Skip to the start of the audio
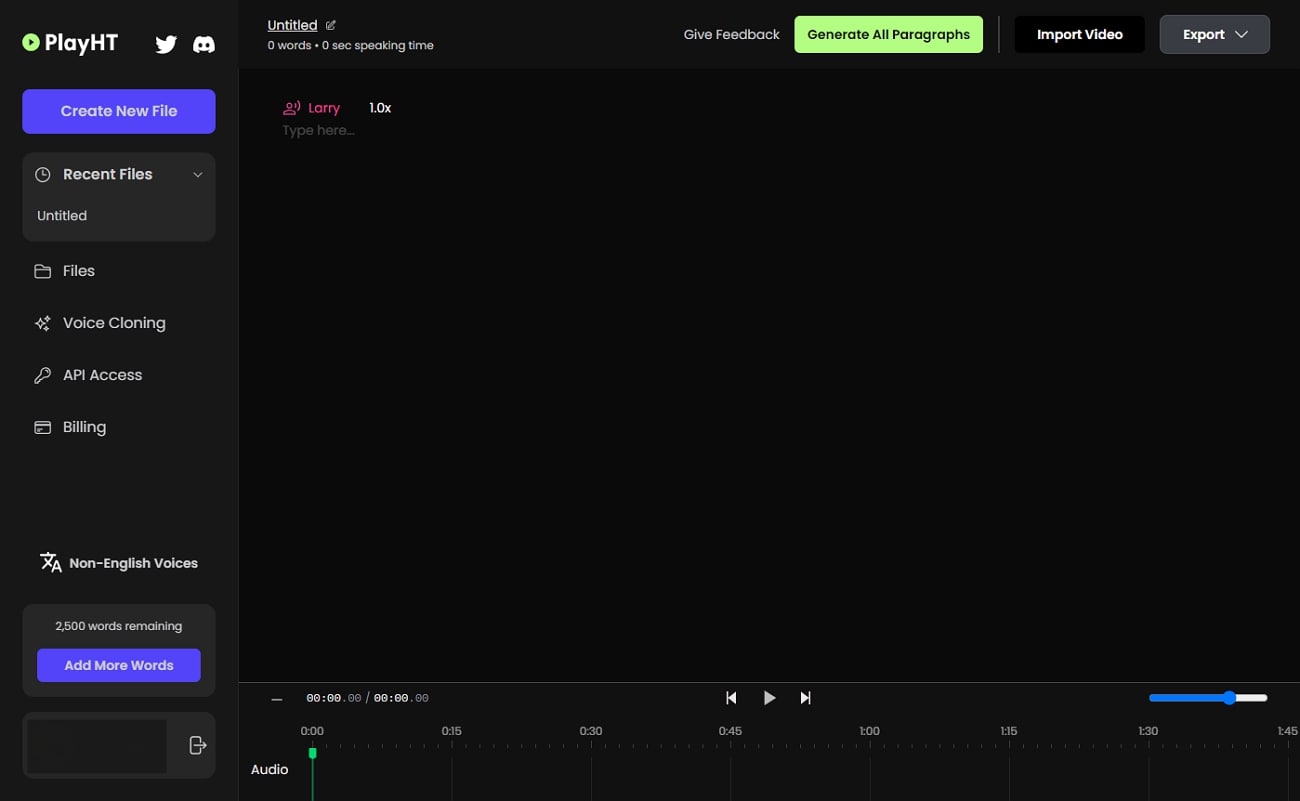1300x801 pixels. click(731, 698)
